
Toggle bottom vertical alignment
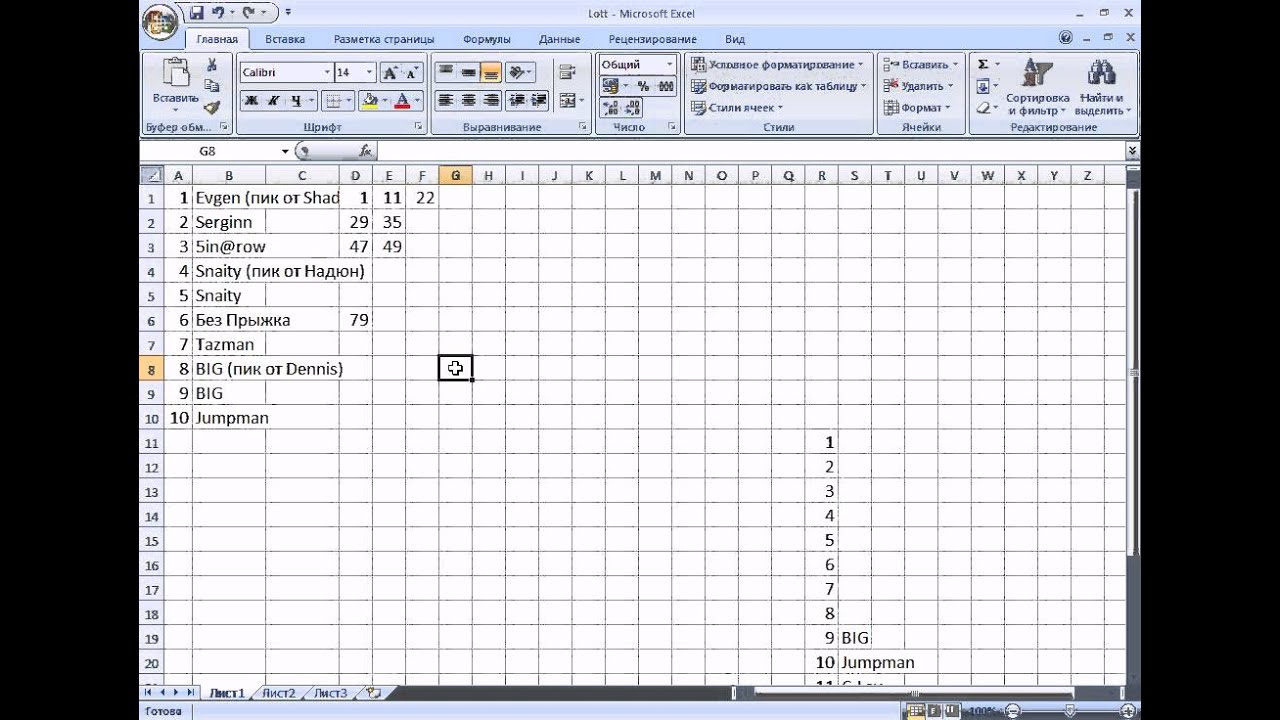point(490,73)
